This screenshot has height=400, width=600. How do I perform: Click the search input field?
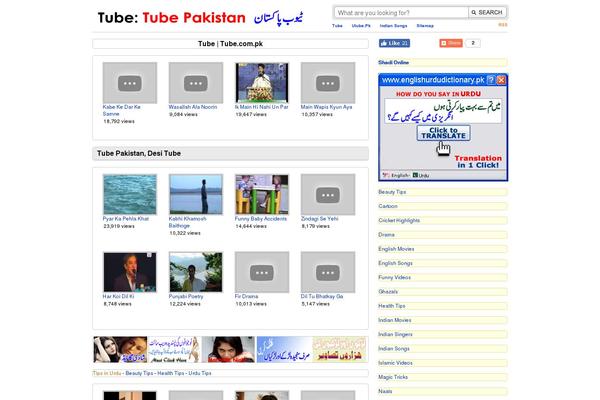(401, 13)
